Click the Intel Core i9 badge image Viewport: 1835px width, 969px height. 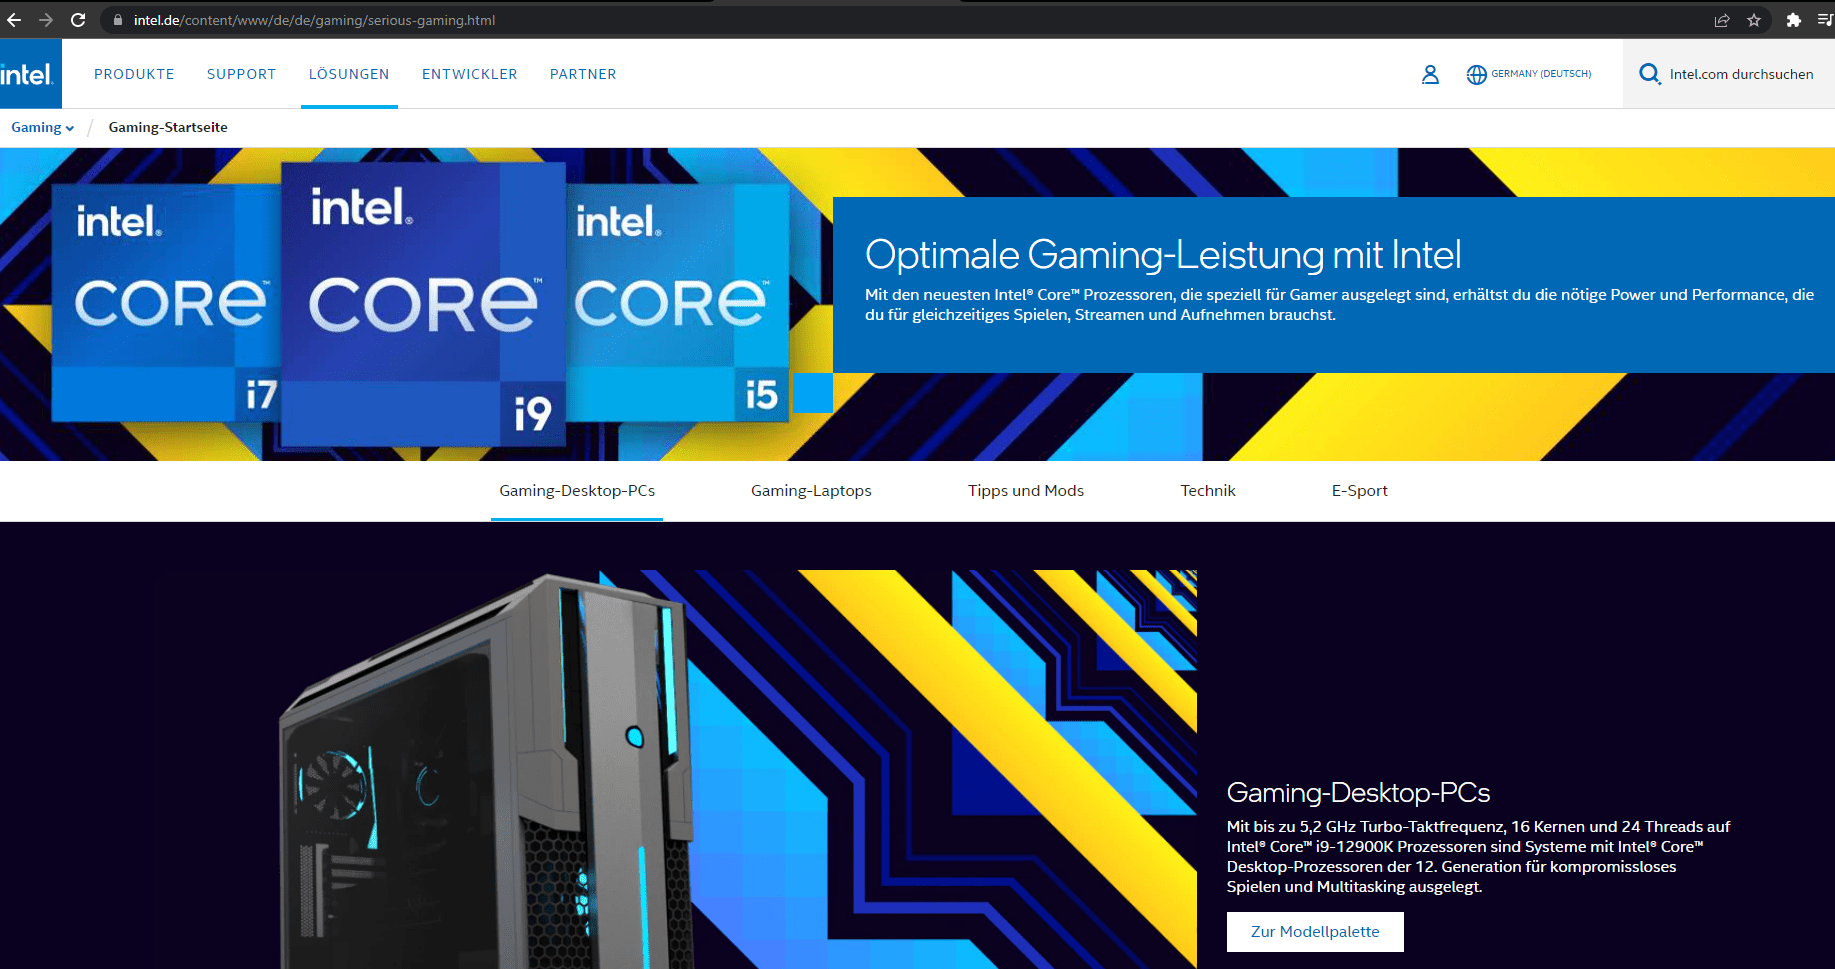tap(424, 303)
